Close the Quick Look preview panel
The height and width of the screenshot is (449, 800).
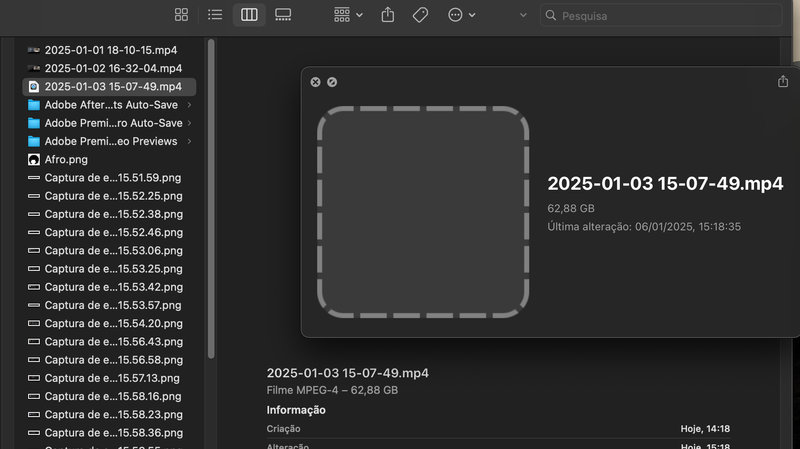pyautogui.click(x=315, y=82)
